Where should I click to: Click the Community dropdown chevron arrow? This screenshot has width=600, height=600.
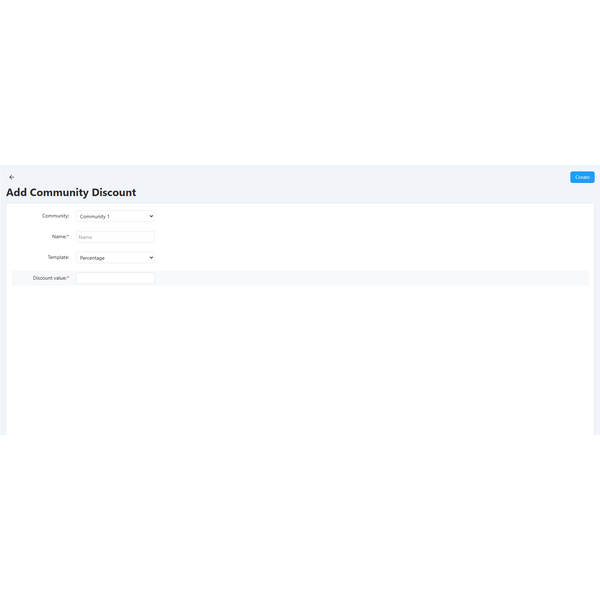tap(151, 216)
